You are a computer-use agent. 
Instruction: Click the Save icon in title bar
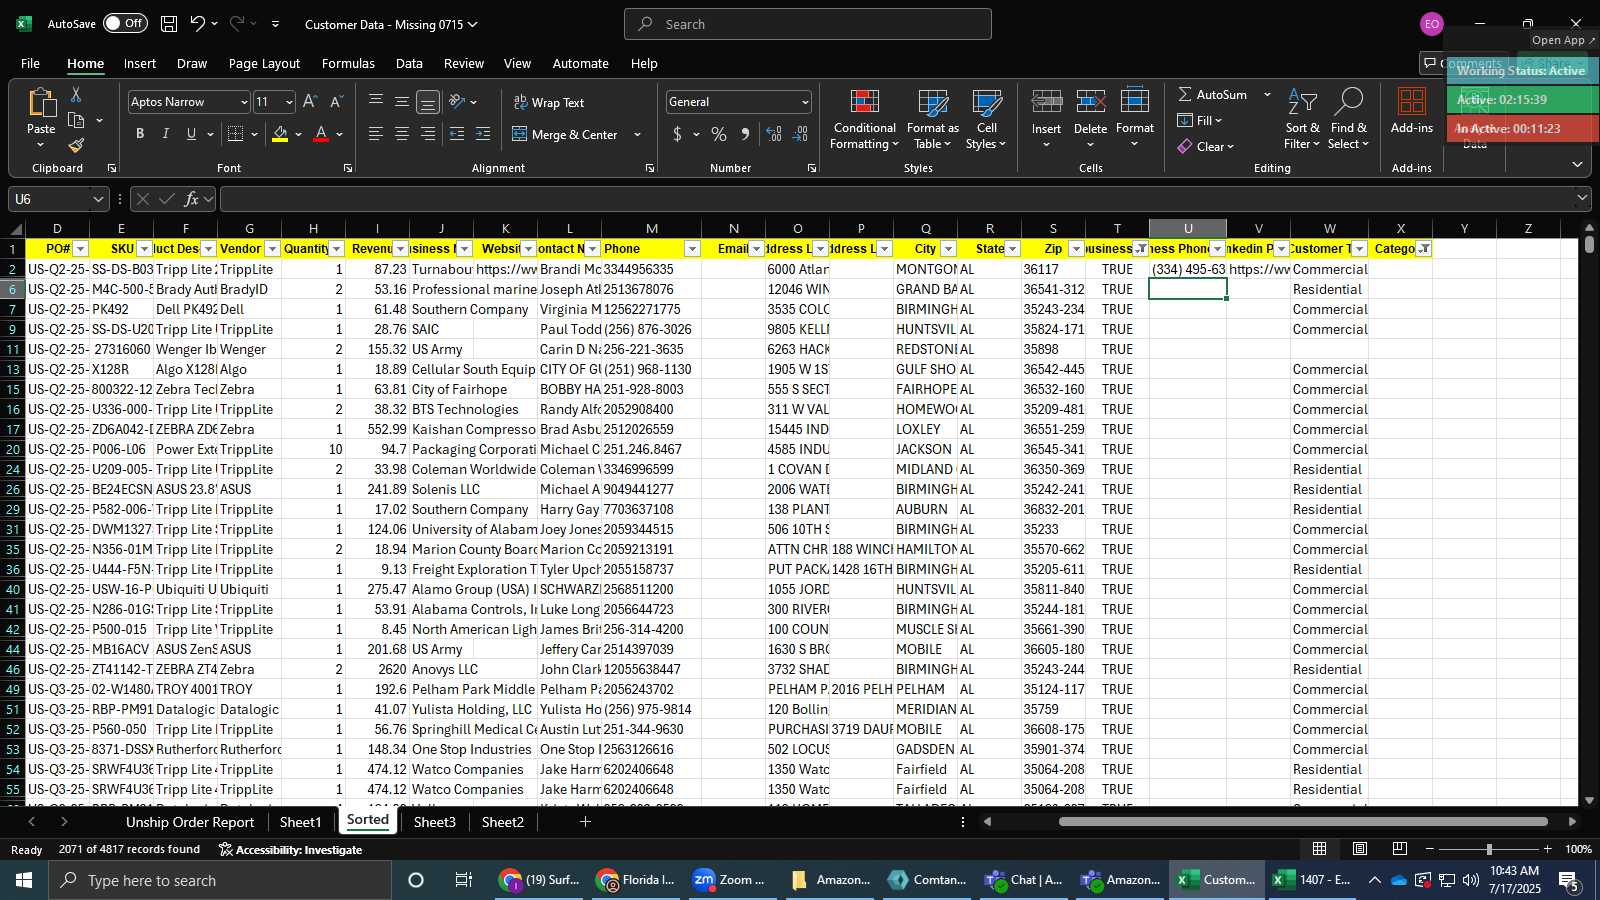point(169,24)
